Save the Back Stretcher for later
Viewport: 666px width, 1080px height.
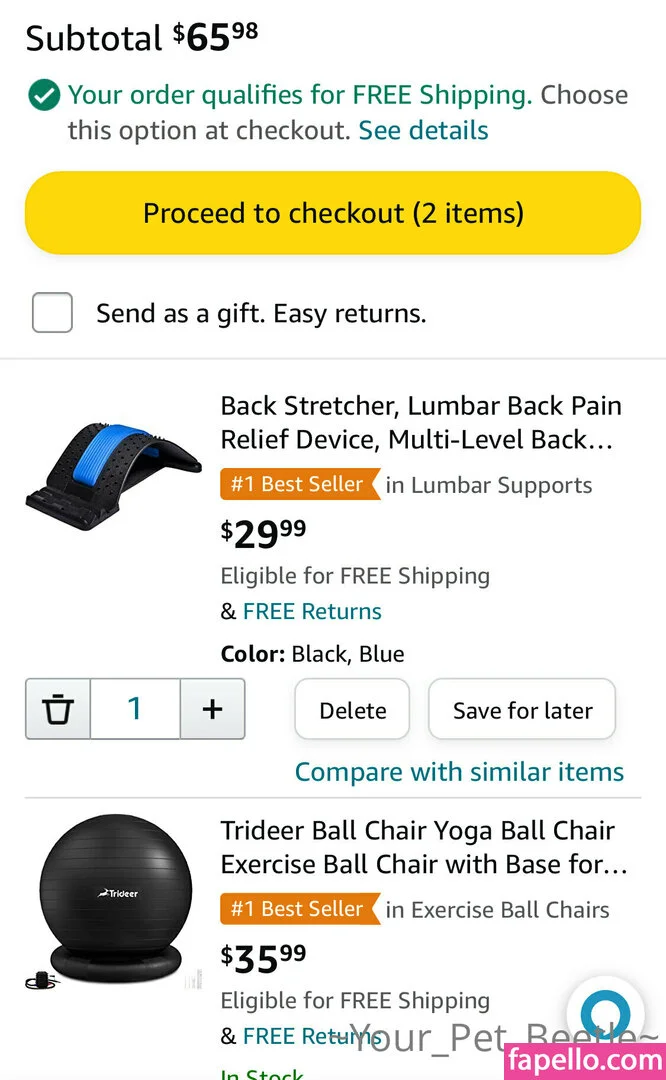tap(522, 710)
